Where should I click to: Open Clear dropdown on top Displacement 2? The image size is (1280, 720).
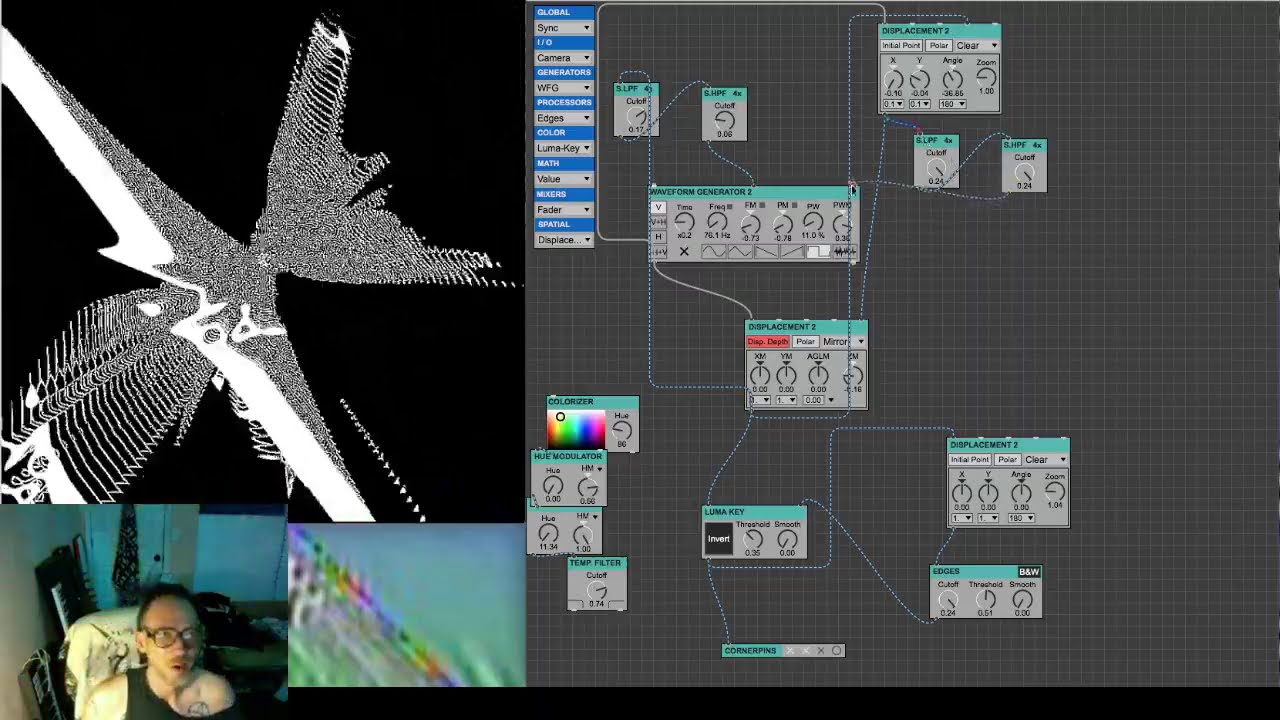click(x=976, y=46)
